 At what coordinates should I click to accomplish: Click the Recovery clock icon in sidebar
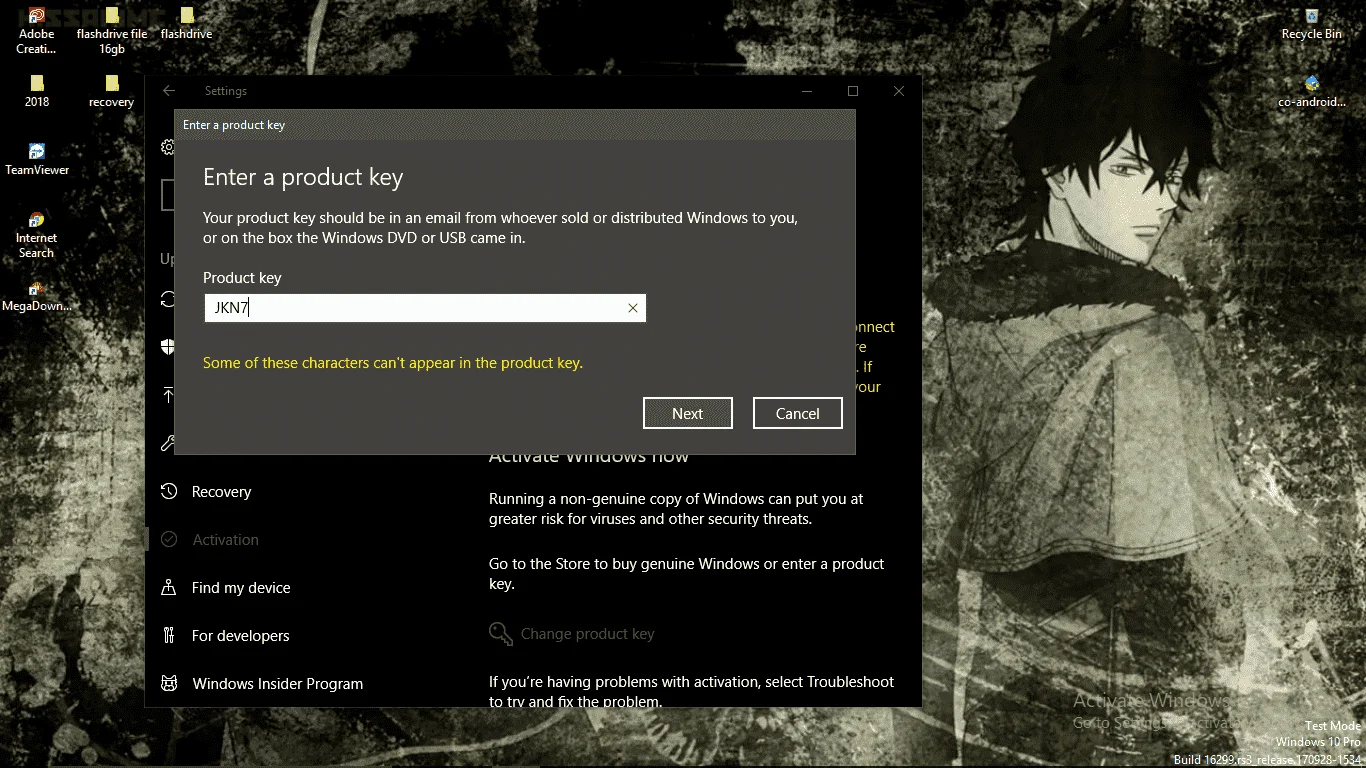169,491
